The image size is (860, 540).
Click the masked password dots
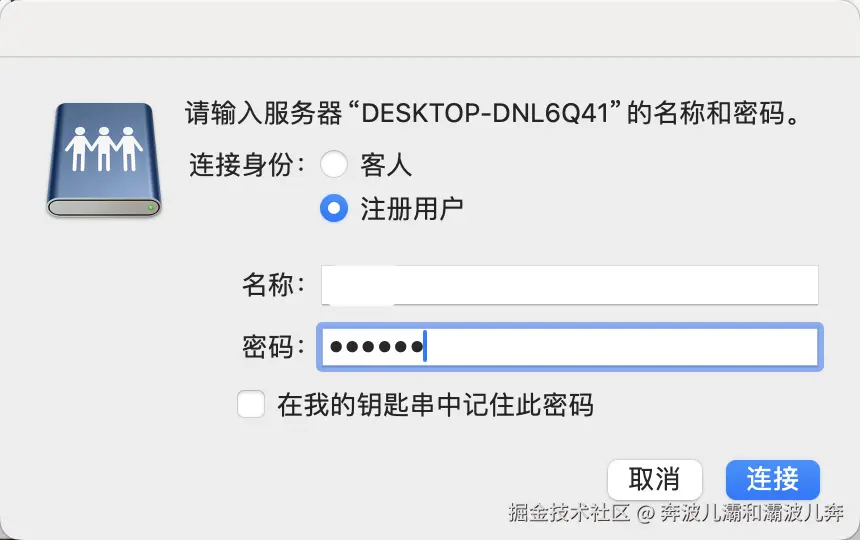377,347
